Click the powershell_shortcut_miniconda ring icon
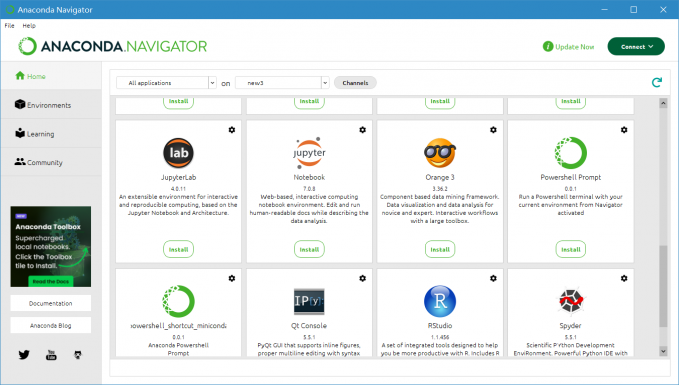The image size is (679, 385). [x=178, y=301]
